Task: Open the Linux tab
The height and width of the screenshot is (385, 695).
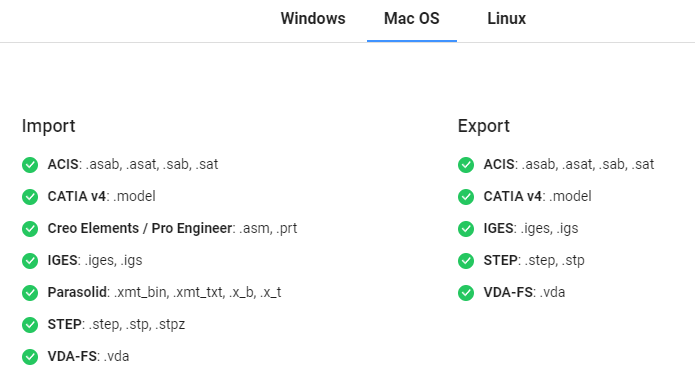Action: 507,19
